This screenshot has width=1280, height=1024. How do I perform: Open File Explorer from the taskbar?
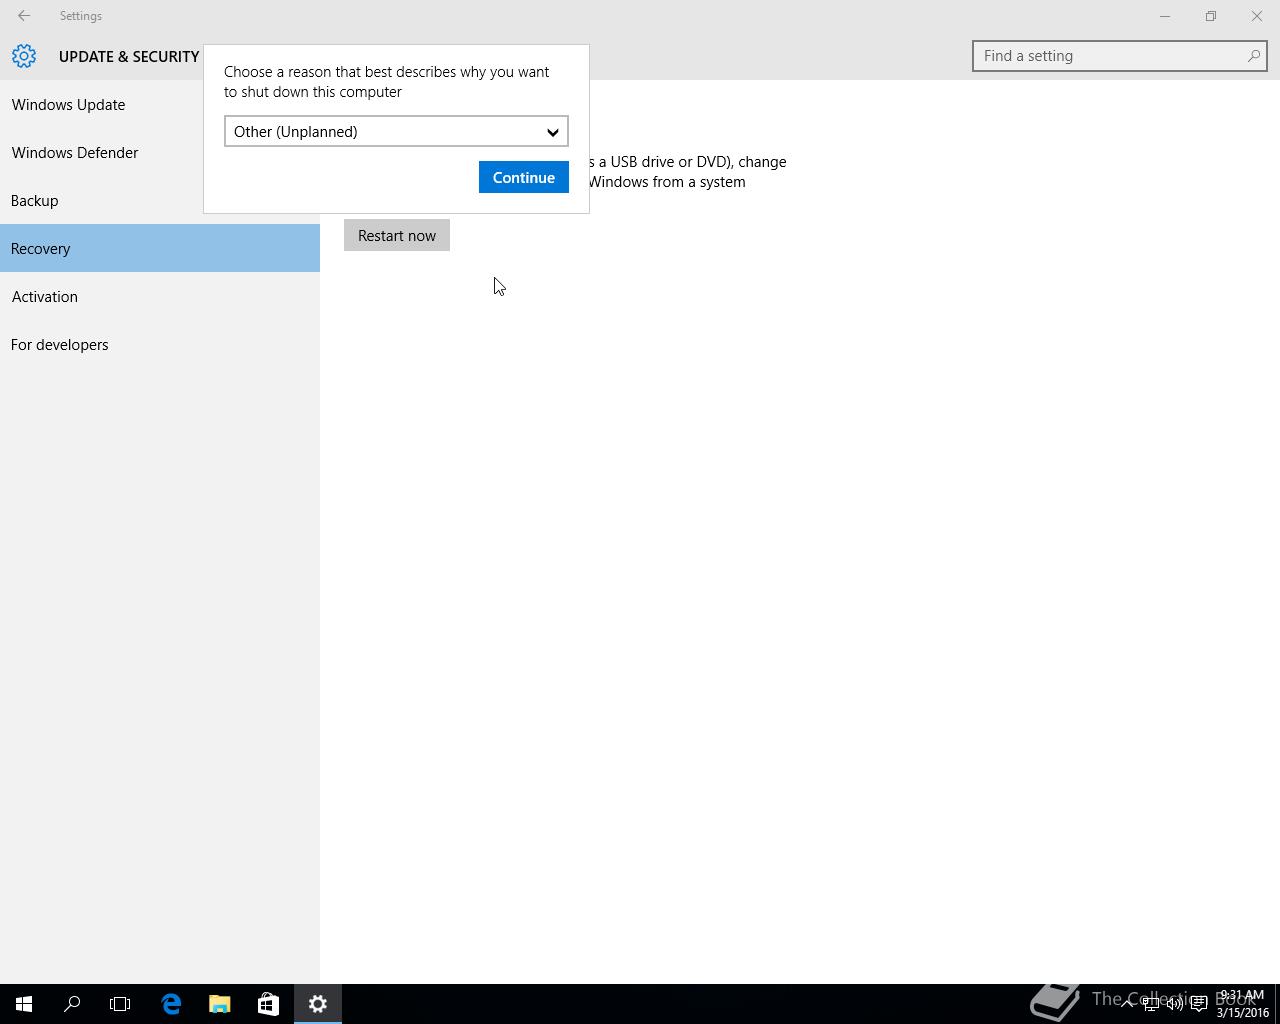click(219, 1004)
